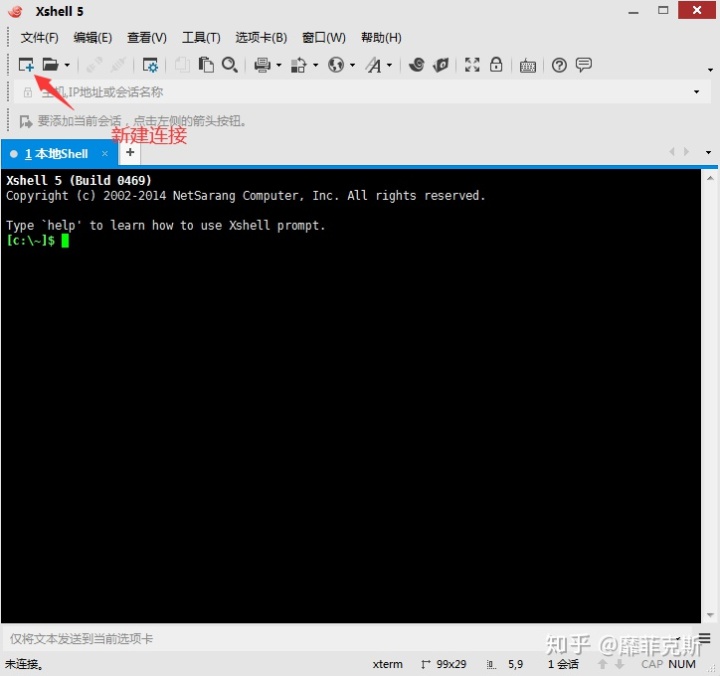Screen dimensions: 720x676
Task: Expand the Print dropdown arrow
Action: (x=279, y=65)
